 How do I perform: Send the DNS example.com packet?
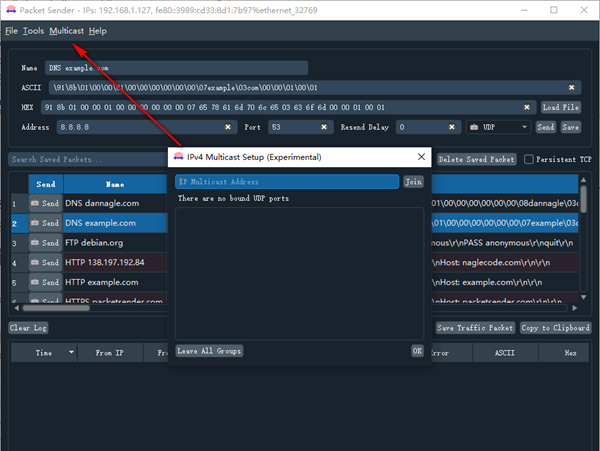46,223
